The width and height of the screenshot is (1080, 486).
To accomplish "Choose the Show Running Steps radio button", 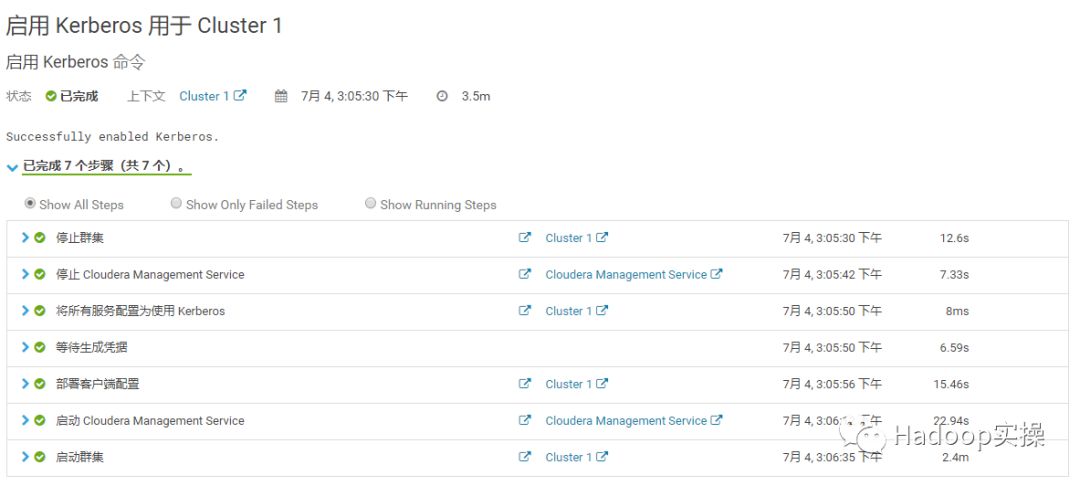I will pos(371,204).
